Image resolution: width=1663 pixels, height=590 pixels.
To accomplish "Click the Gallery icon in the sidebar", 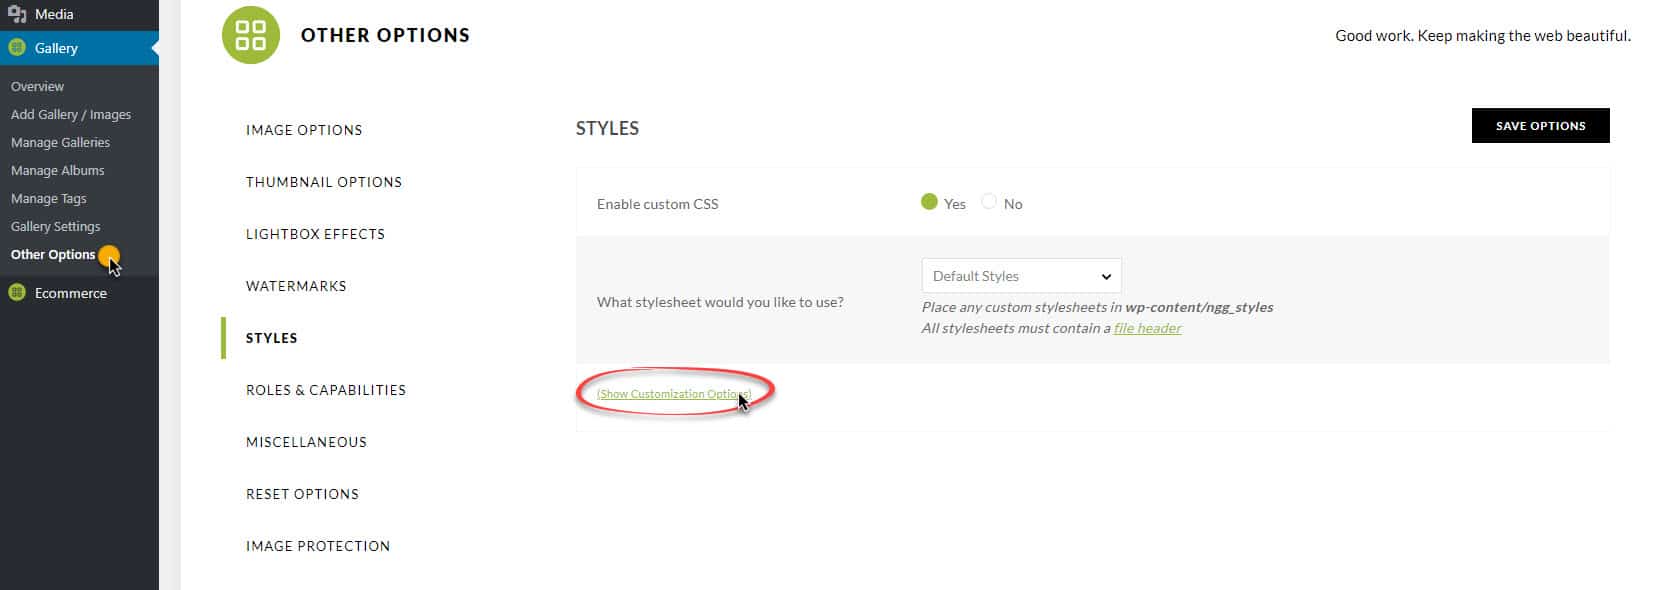I will [x=17, y=48].
